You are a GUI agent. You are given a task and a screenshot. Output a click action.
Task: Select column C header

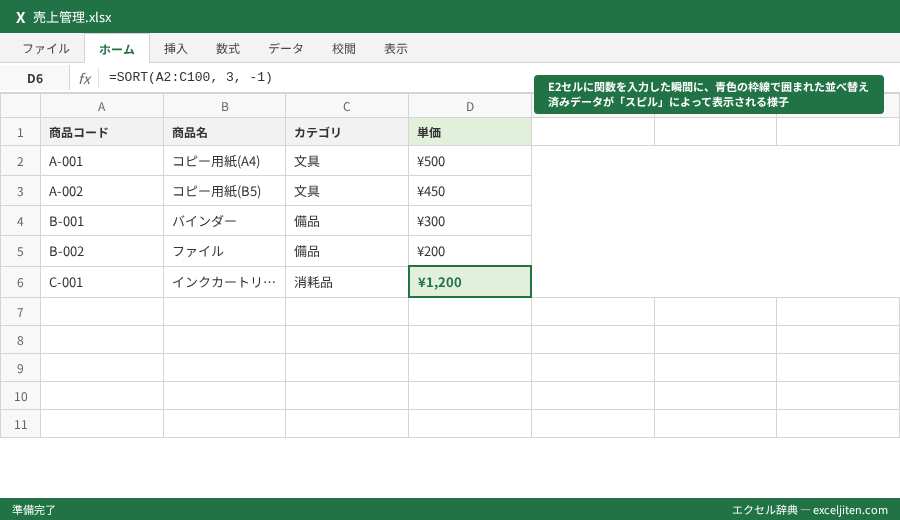tap(347, 106)
